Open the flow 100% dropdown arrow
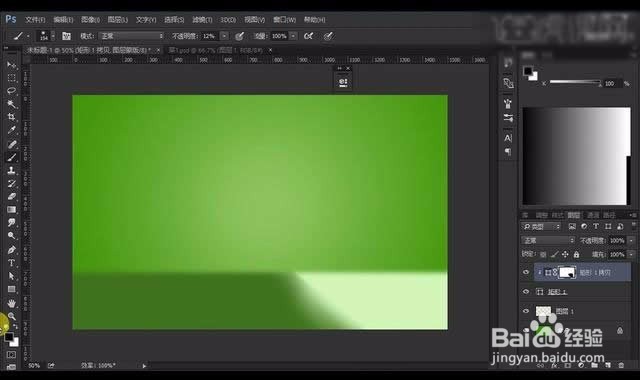This screenshot has width=640, height=380. pos(293,36)
